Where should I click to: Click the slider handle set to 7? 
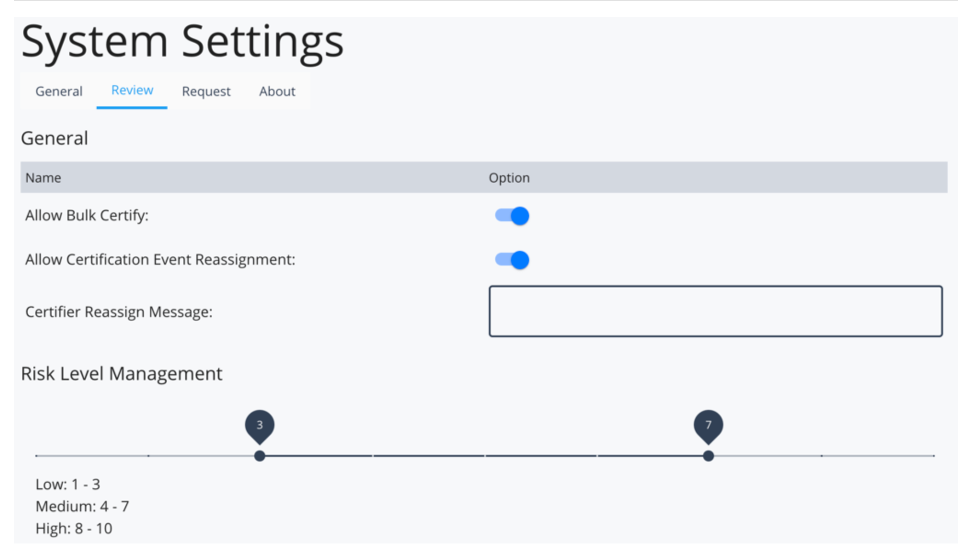pos(708,456)
